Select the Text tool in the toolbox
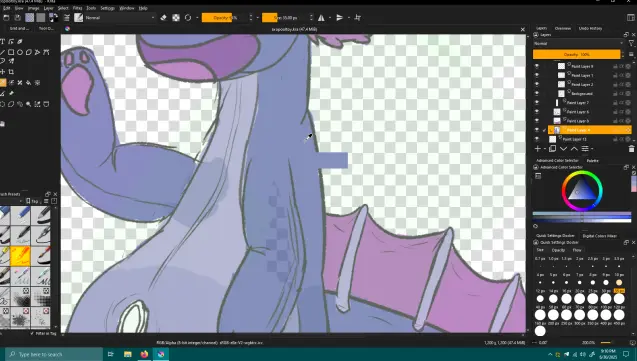 point(2,41)
